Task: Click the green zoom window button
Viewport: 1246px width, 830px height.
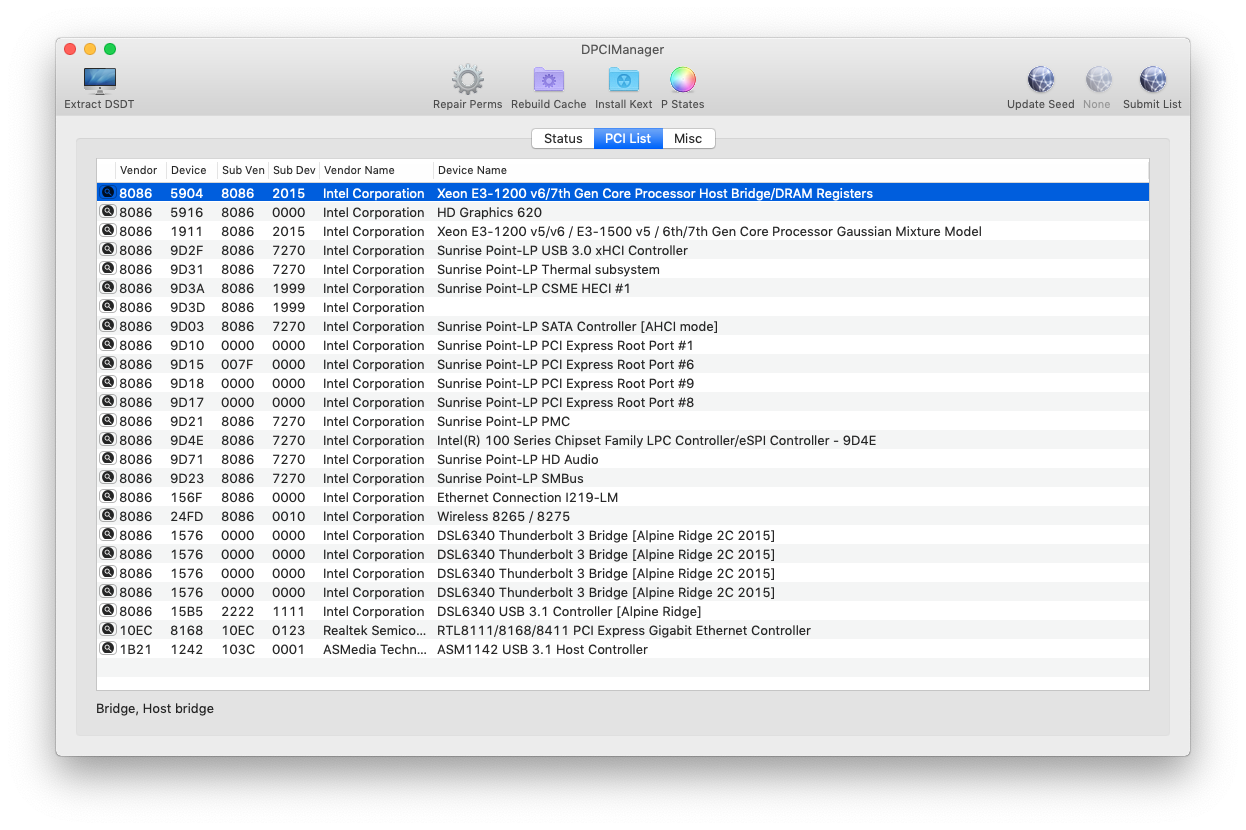Action: point(110,49)
